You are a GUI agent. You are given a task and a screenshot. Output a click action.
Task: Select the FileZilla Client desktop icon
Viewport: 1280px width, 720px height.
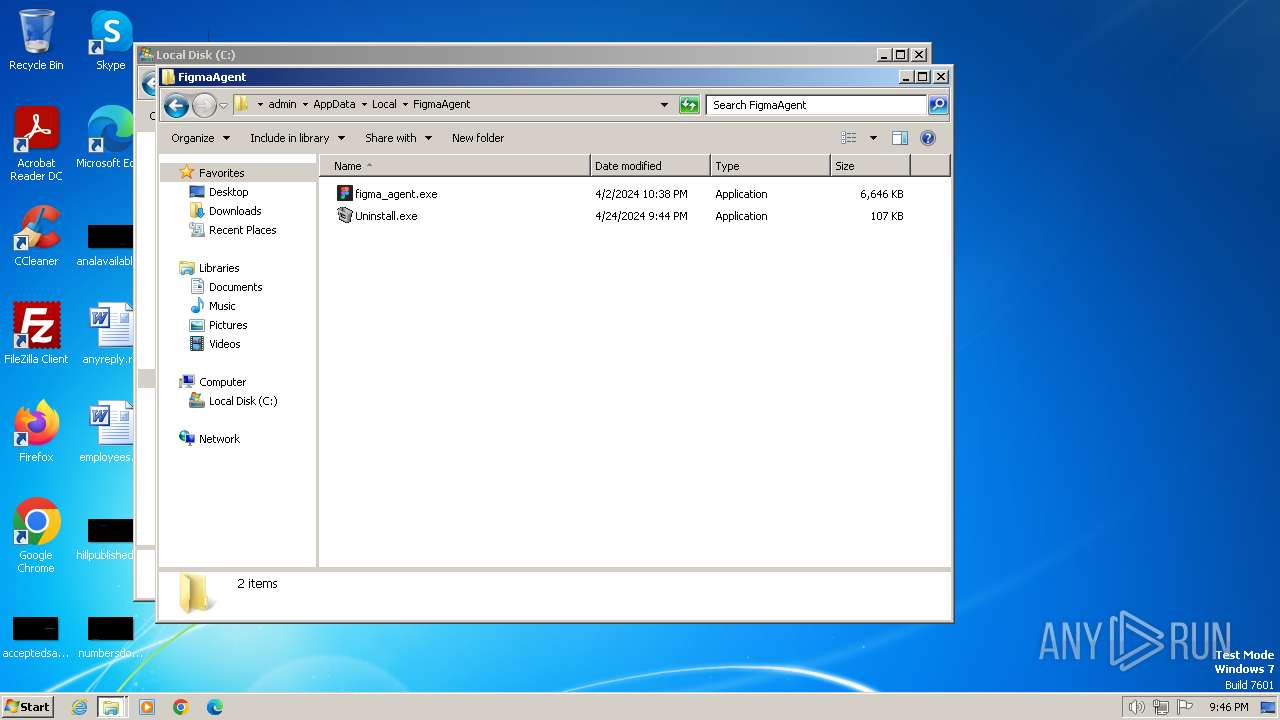point(36,333)
